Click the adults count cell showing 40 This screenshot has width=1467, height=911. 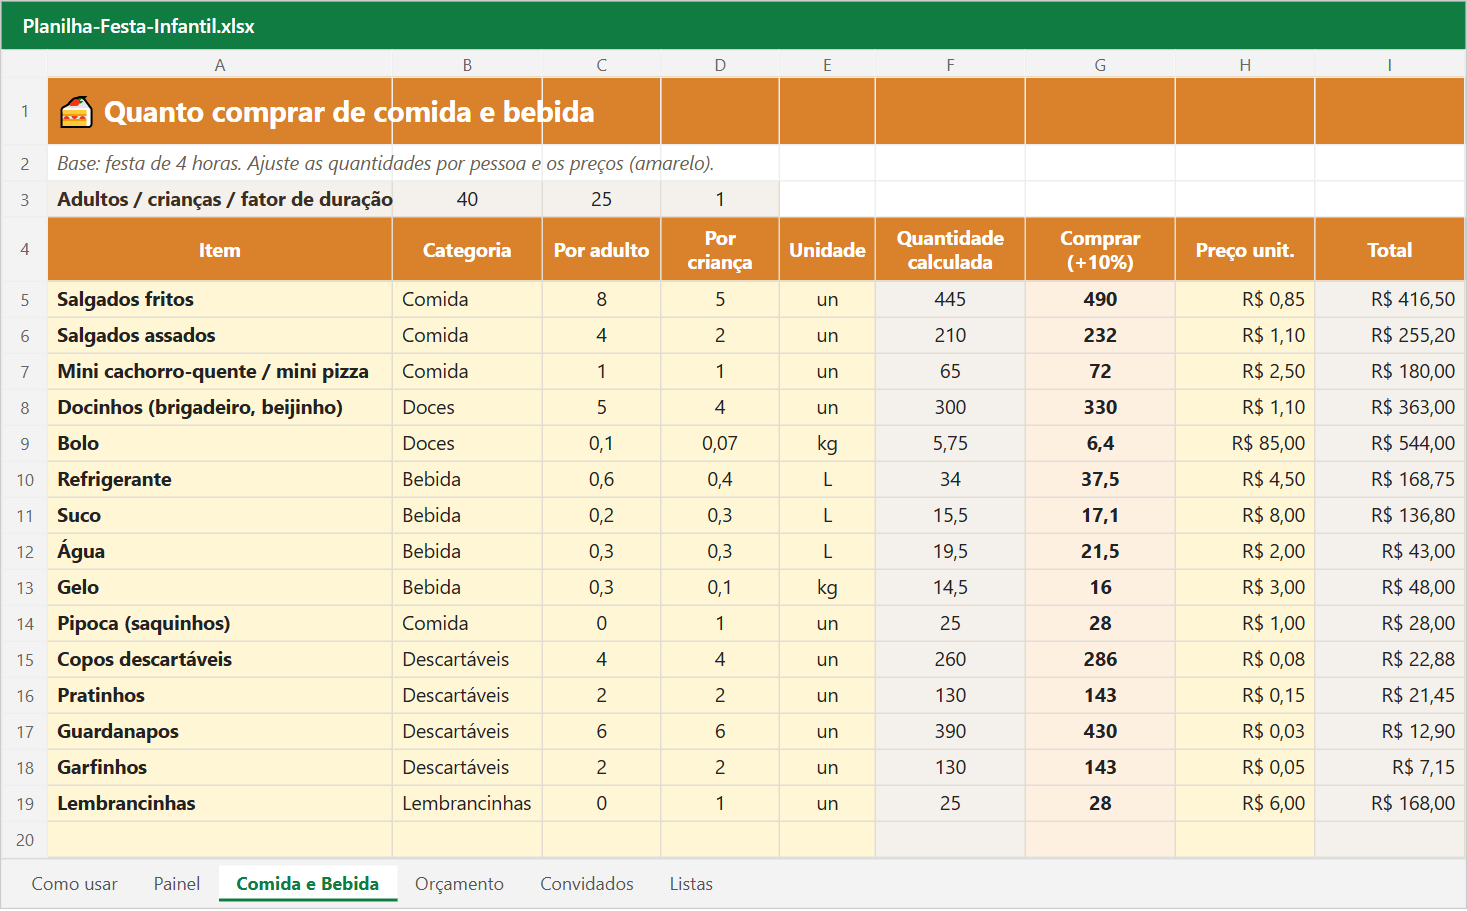pyautogui.click(x=467, y=199)
